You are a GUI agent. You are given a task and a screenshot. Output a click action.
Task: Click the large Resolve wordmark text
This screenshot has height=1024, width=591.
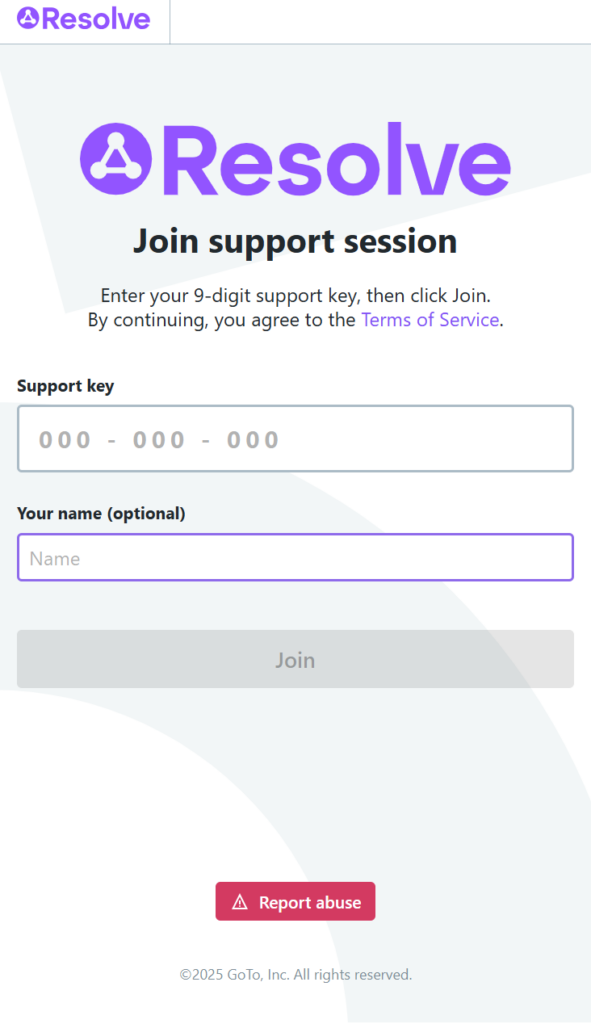(x=336, y=159)
